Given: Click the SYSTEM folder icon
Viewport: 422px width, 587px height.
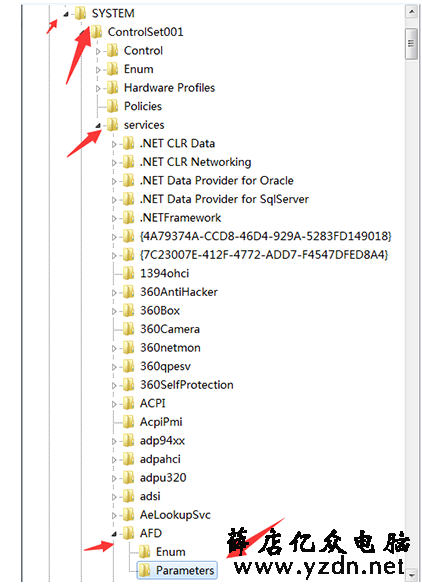Looking at the screenshot, I should click(81, 13).
